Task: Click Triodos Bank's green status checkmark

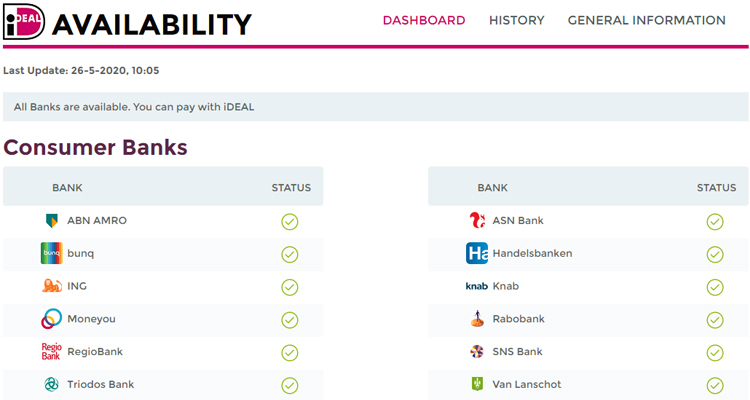Action: (290, 385)
